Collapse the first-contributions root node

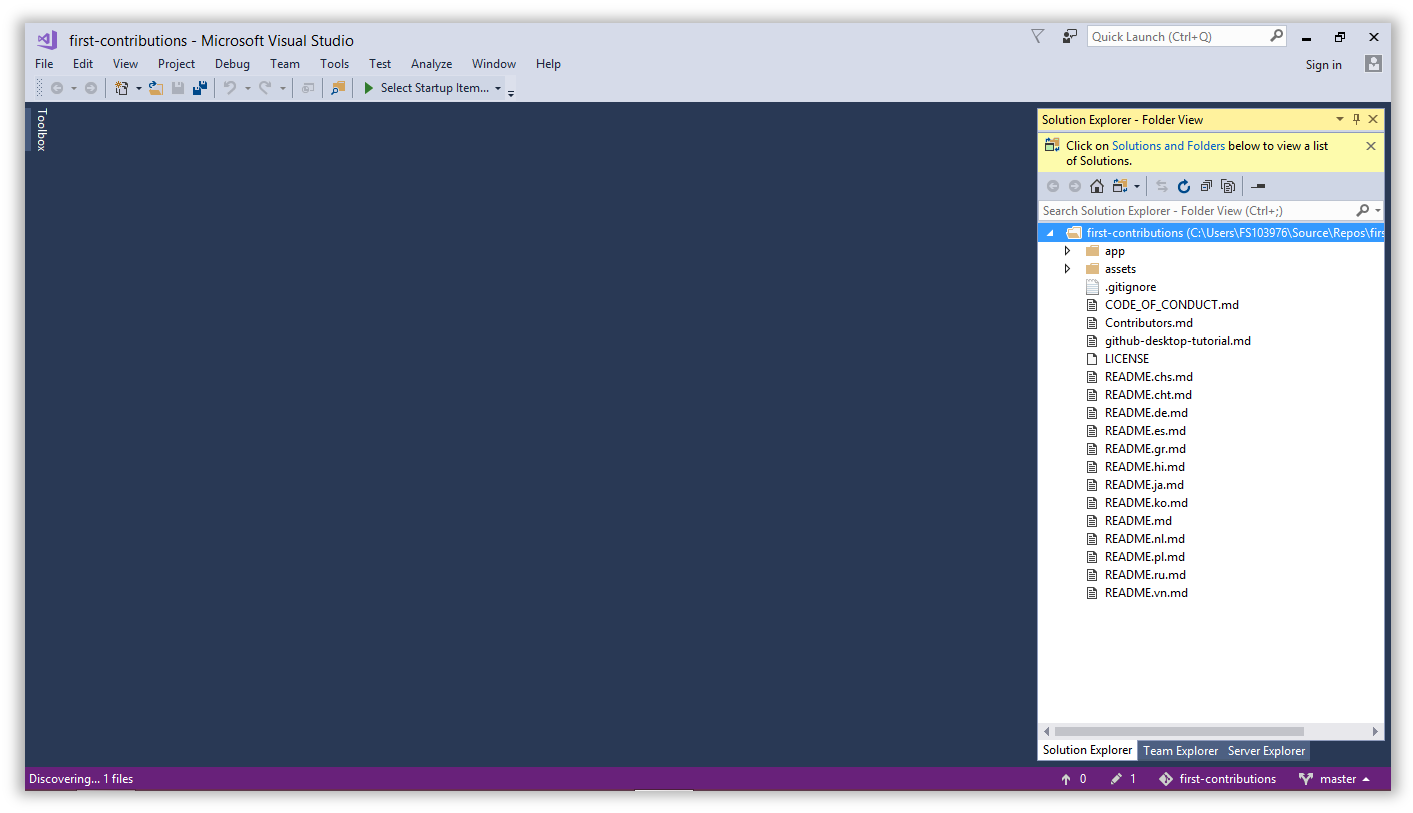[x=1050, y=233]
